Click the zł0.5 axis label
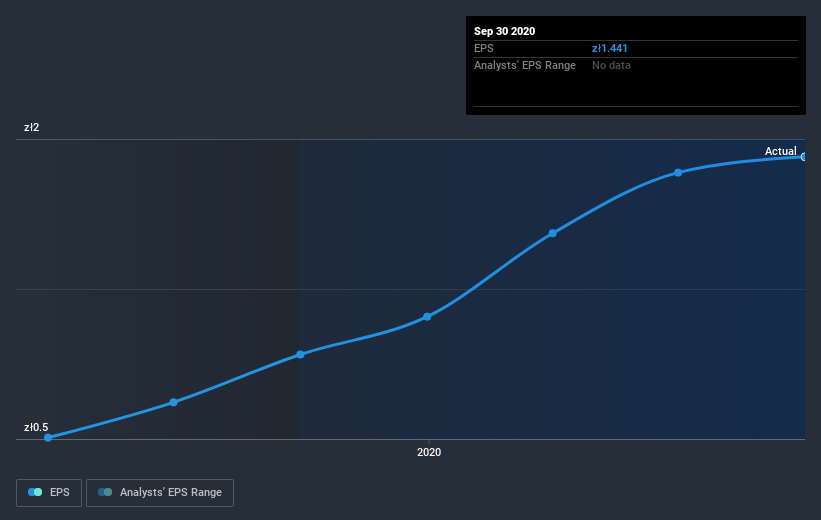This screenshot has height=520, width=821. tap(36, 427)
